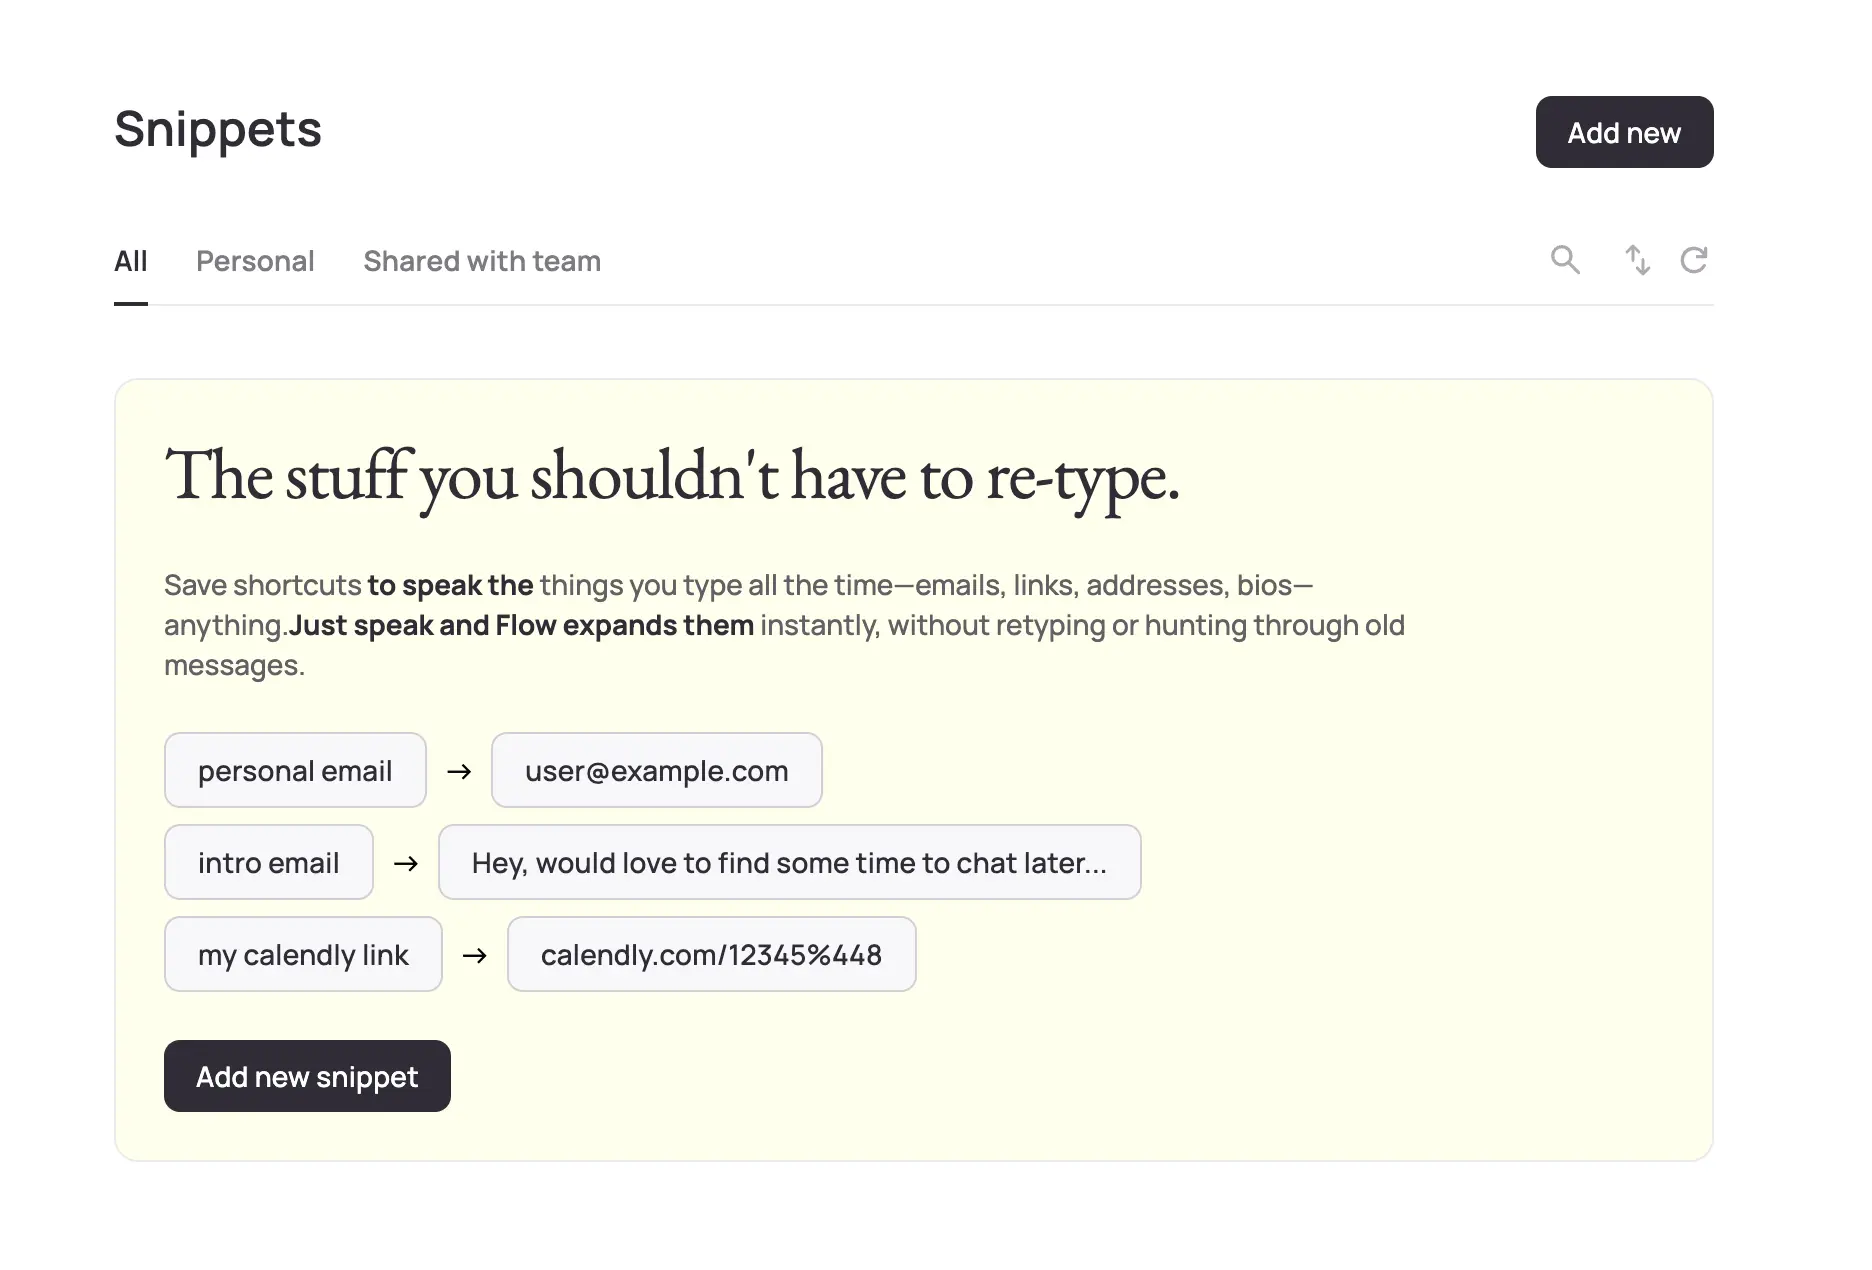Click the arrow next to personal email

click(x=459, y=770)
